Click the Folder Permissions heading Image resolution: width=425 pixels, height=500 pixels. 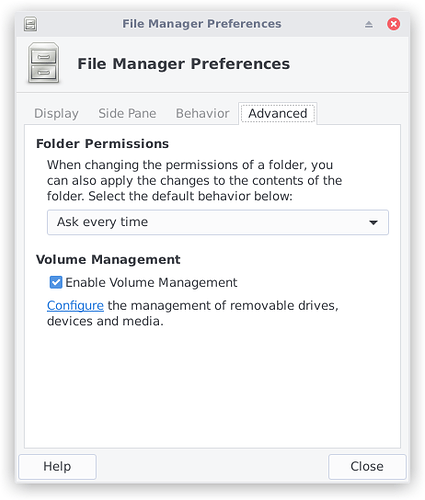pos(102,144)
